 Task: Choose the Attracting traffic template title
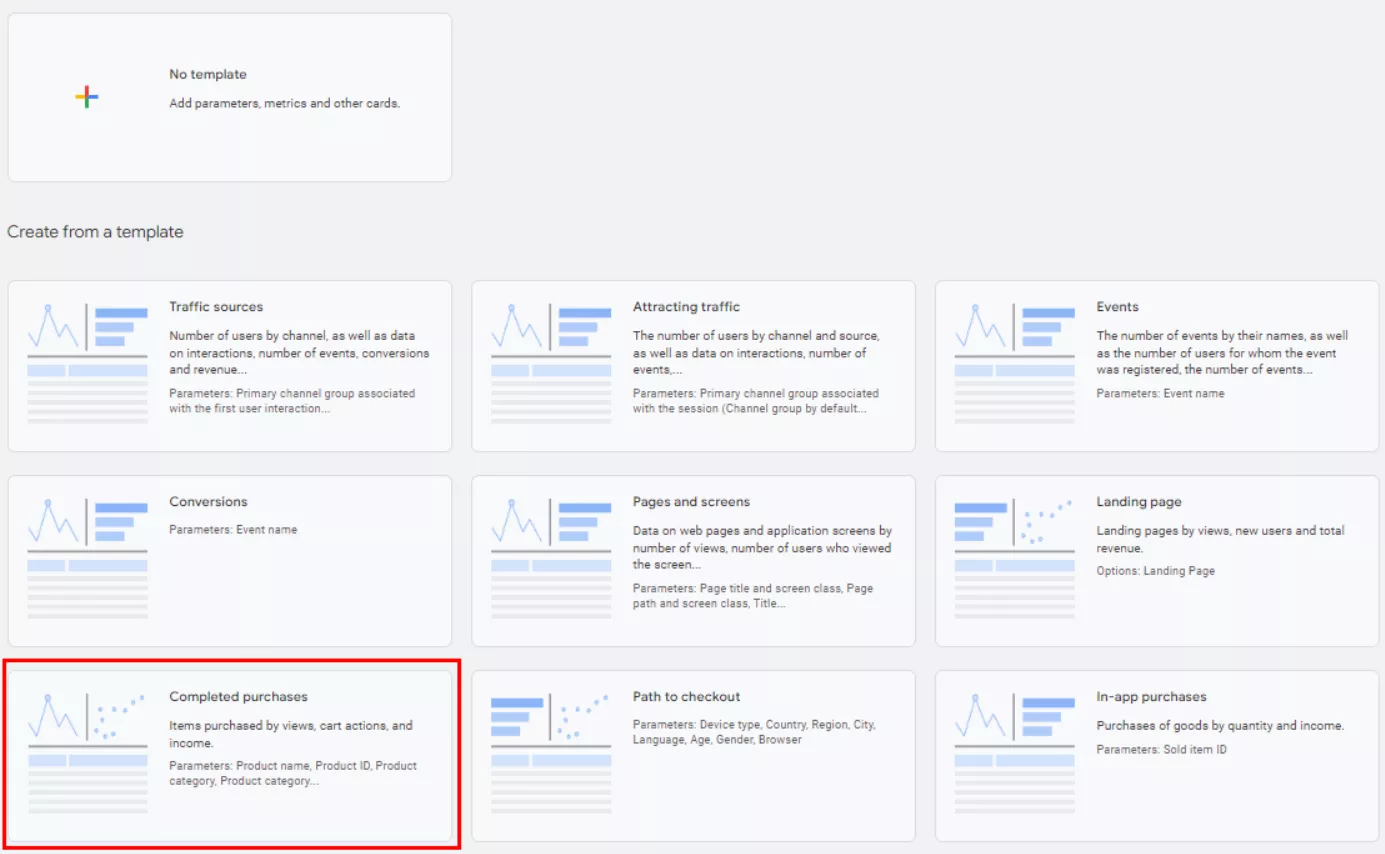[686, 307]
